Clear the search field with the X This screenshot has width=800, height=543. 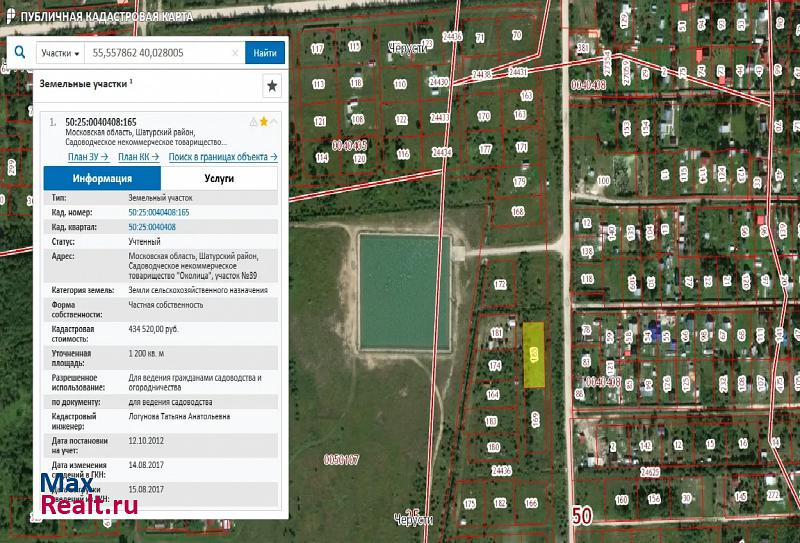pyautogui.click(x=235, y=53)
